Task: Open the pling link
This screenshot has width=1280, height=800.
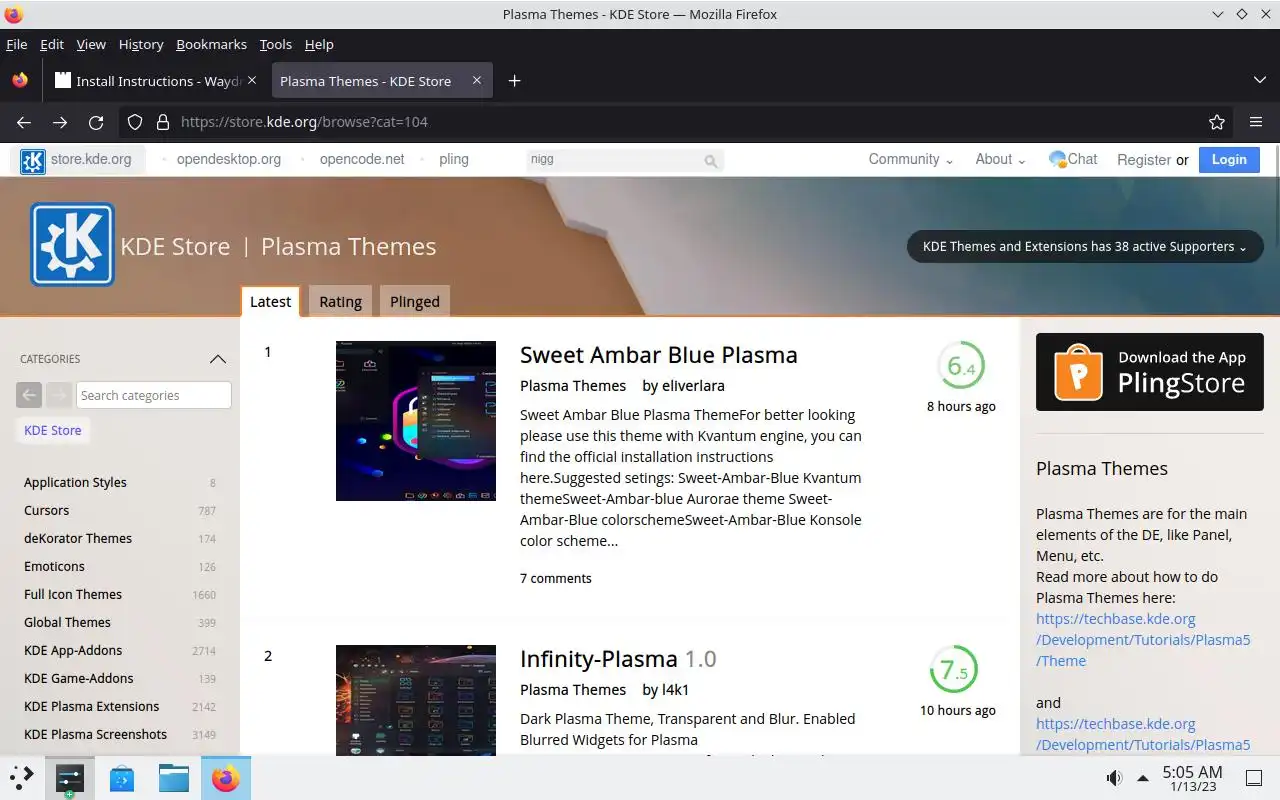Action: pyautogui.click(x=454, y=159)
